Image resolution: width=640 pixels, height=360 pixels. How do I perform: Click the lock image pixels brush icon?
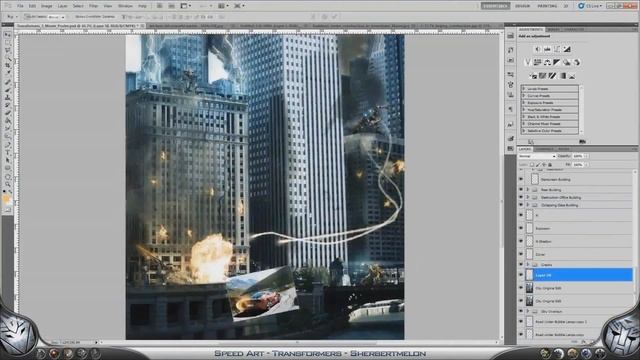538,164
